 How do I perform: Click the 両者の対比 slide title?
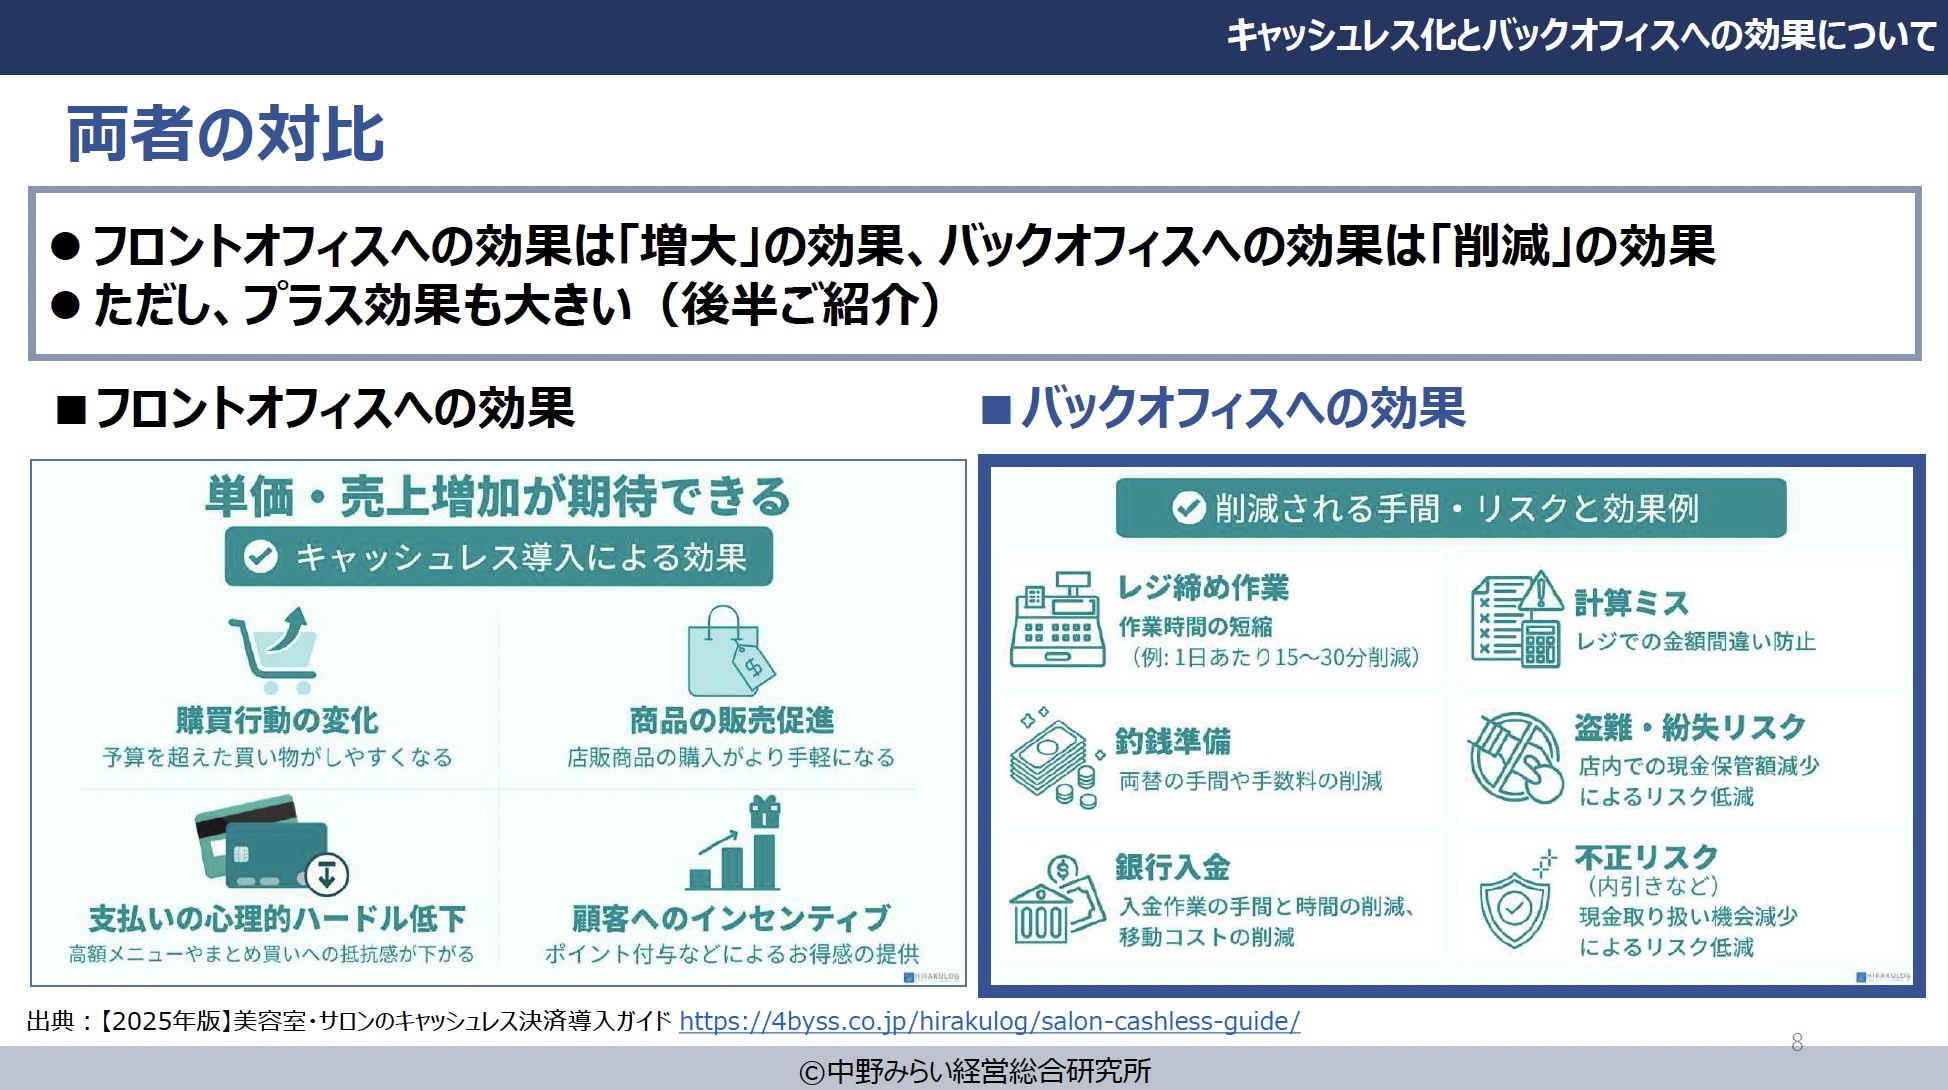click(x=225, y=134)
